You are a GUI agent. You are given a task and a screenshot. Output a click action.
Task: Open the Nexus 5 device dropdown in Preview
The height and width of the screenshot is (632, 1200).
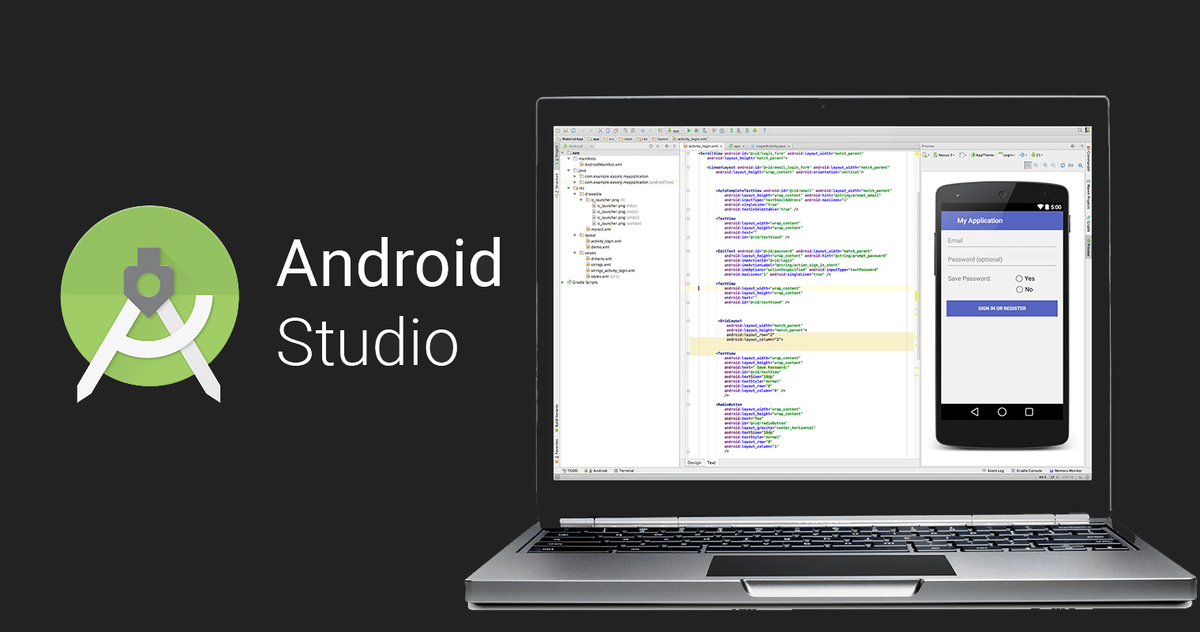[944, 155]
